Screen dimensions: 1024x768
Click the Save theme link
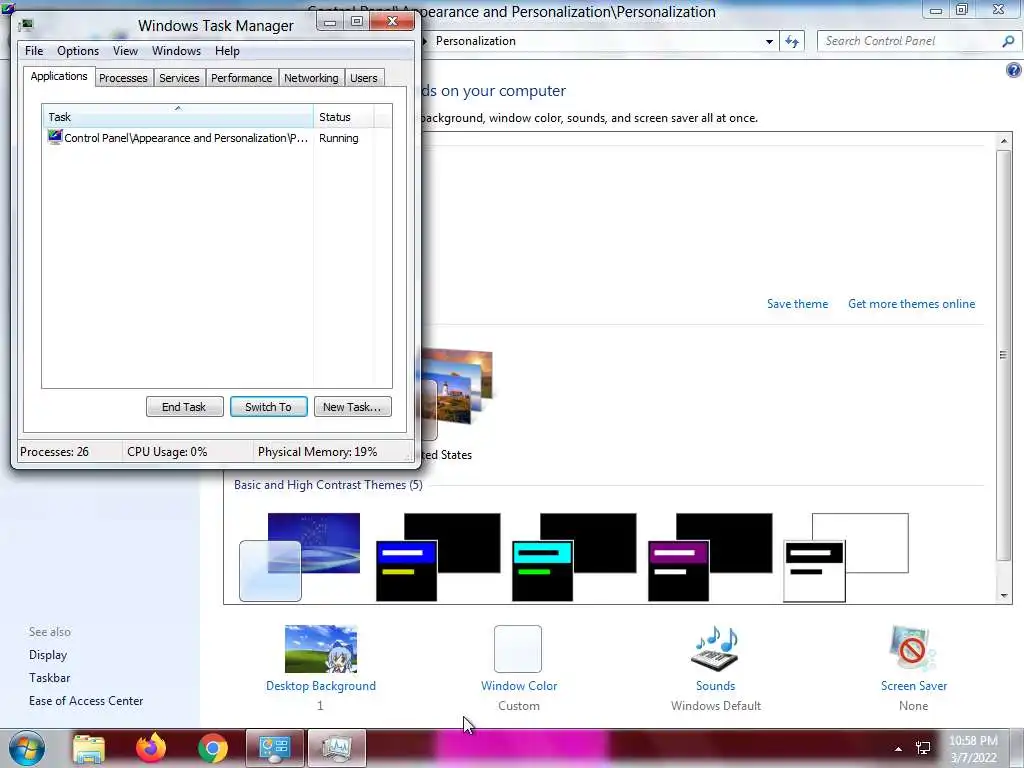pos(797,304)
